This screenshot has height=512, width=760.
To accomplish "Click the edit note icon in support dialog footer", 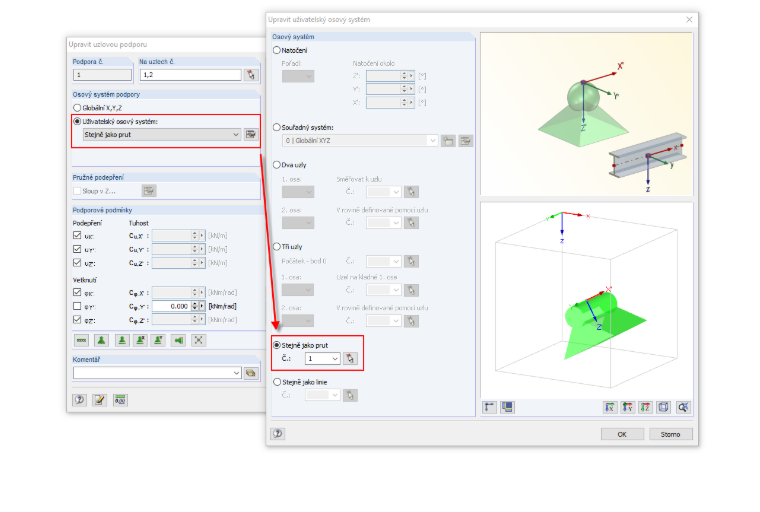I will point(99,400).
